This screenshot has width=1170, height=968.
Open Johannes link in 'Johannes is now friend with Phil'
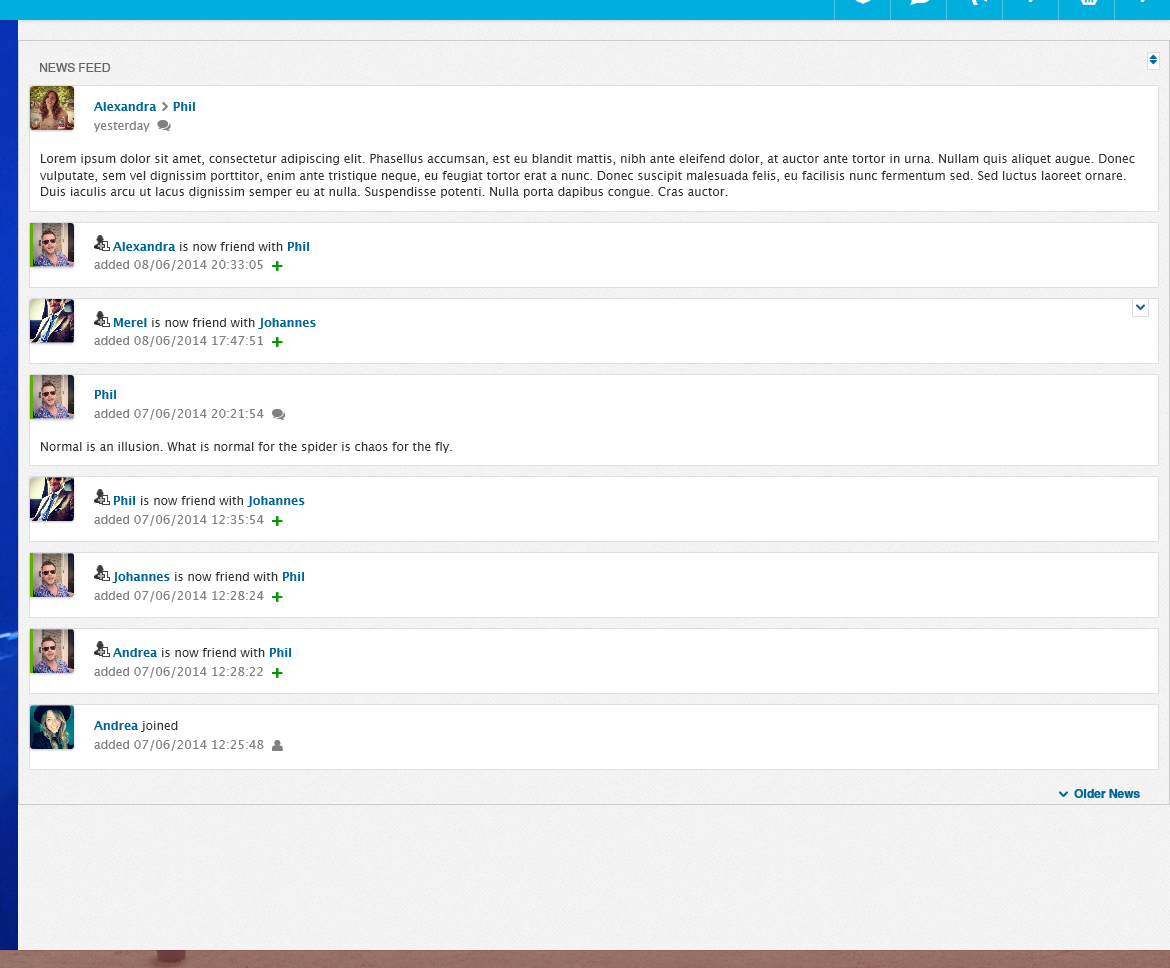coord(142,577)
